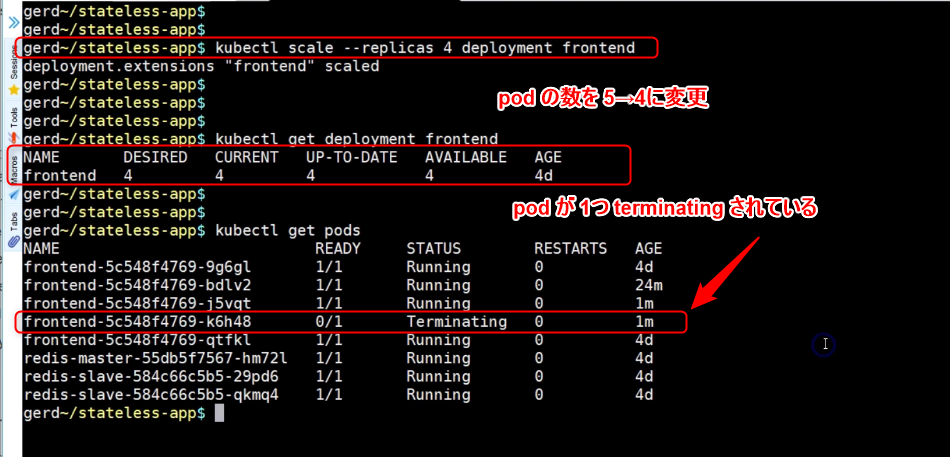The width and height of the screenshot is (950, 457).
Task: Click the 4d age in the deployment row
Action: coord(543,176)
